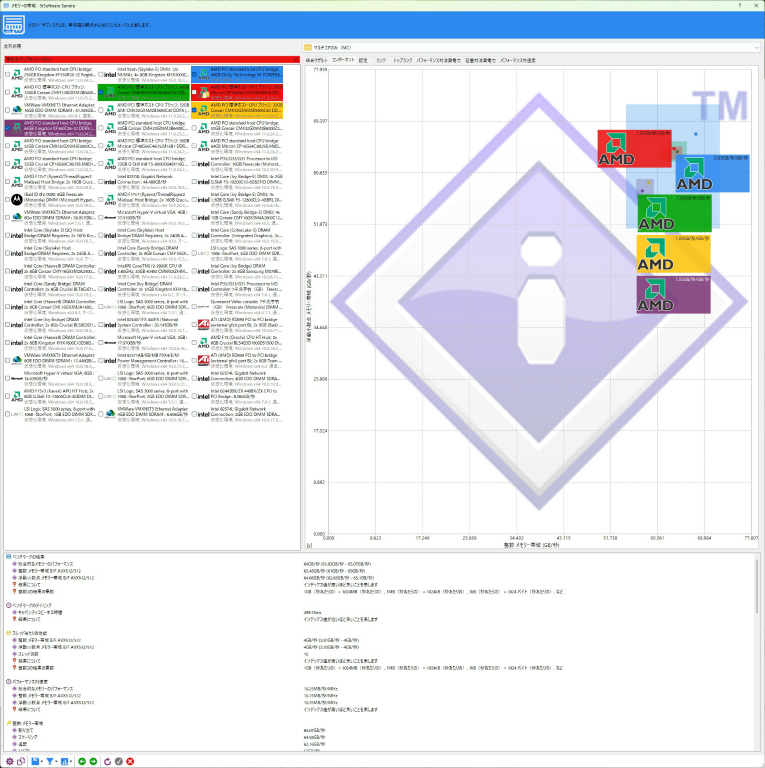
Task: Click the blue chart icon in toolbar
Action: pyautogui.click(x=64, y=761)
